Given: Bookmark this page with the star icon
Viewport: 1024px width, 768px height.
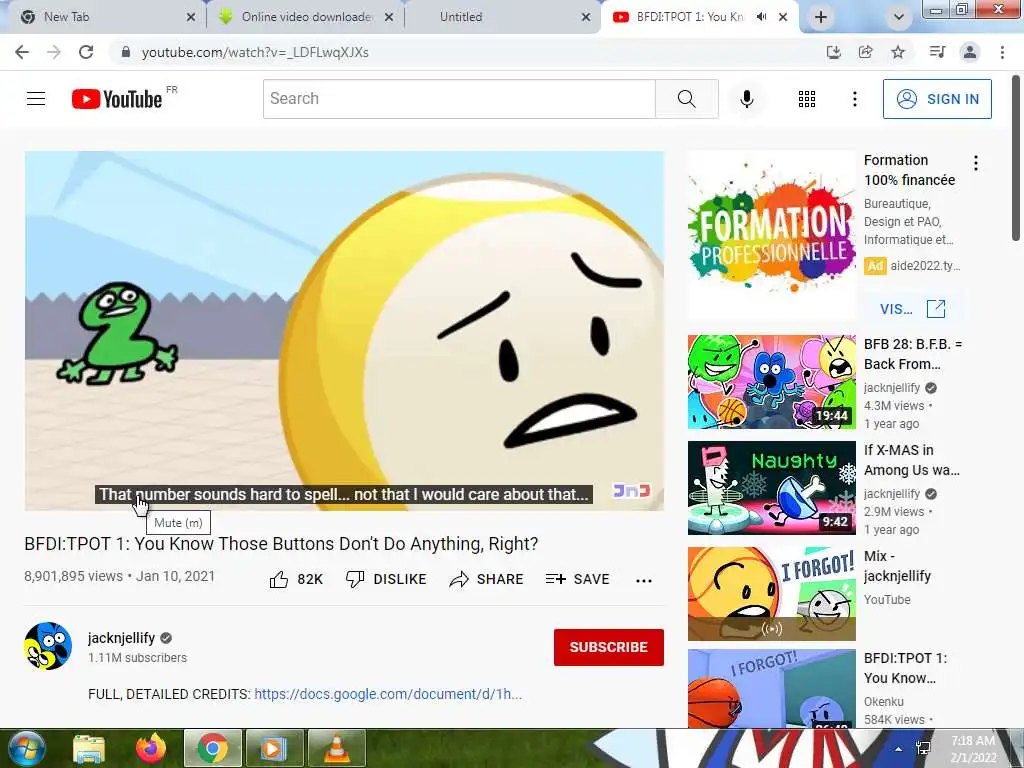Looking at the screenshot, I should click(898, 52).
